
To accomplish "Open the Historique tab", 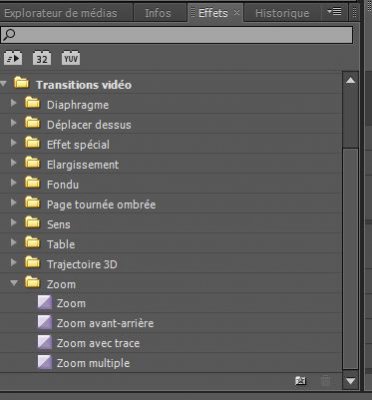I will tap(282, 13).
